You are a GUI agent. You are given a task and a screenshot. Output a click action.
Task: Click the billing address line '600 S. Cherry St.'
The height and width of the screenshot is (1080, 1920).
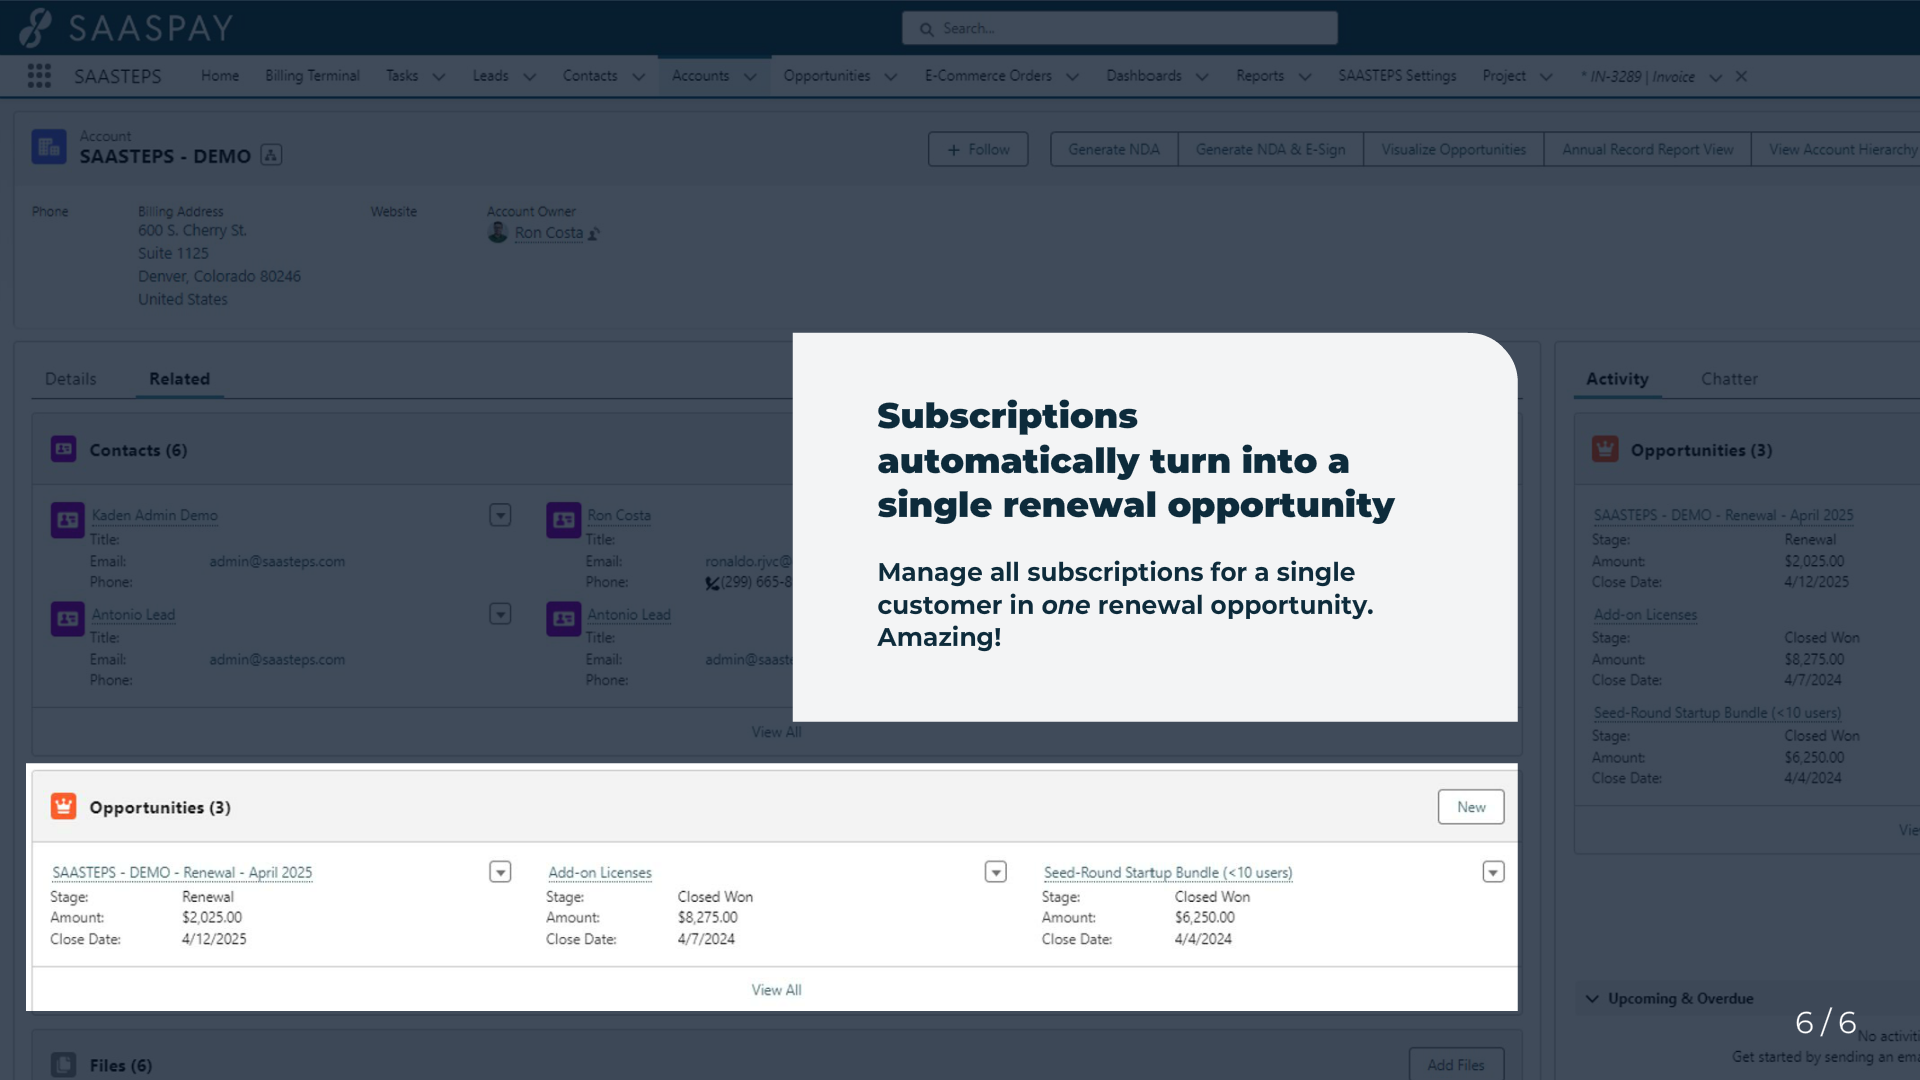point(192,231)
